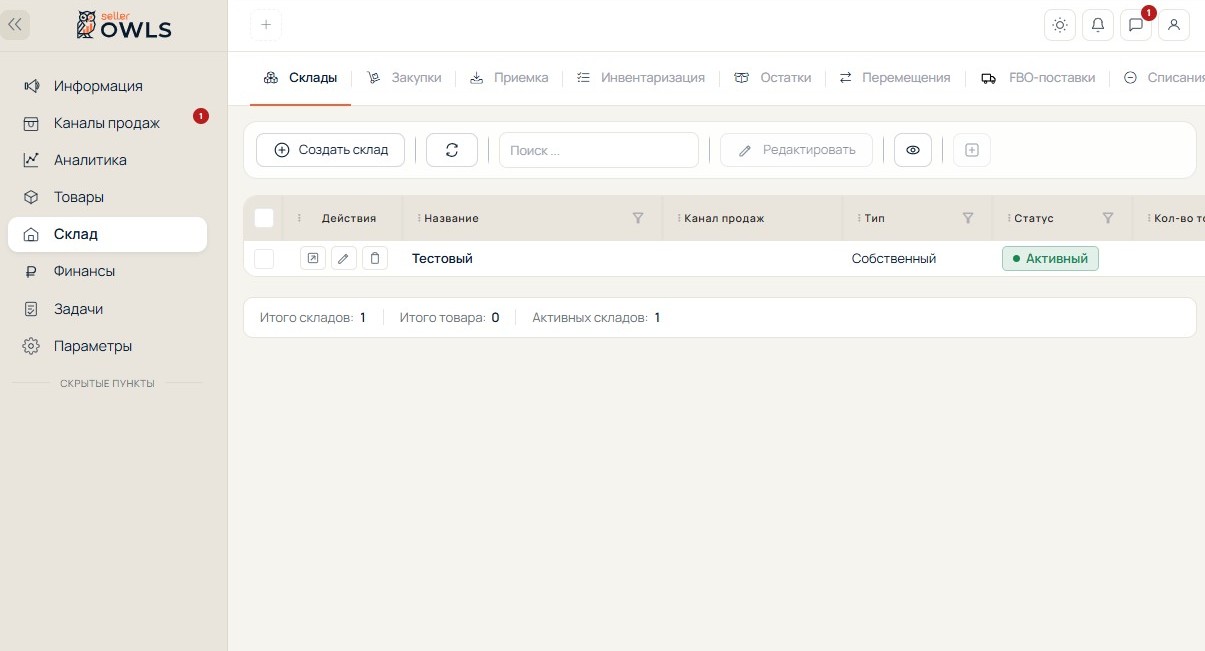Click the Активный status badge

(x=1050, y=259)
